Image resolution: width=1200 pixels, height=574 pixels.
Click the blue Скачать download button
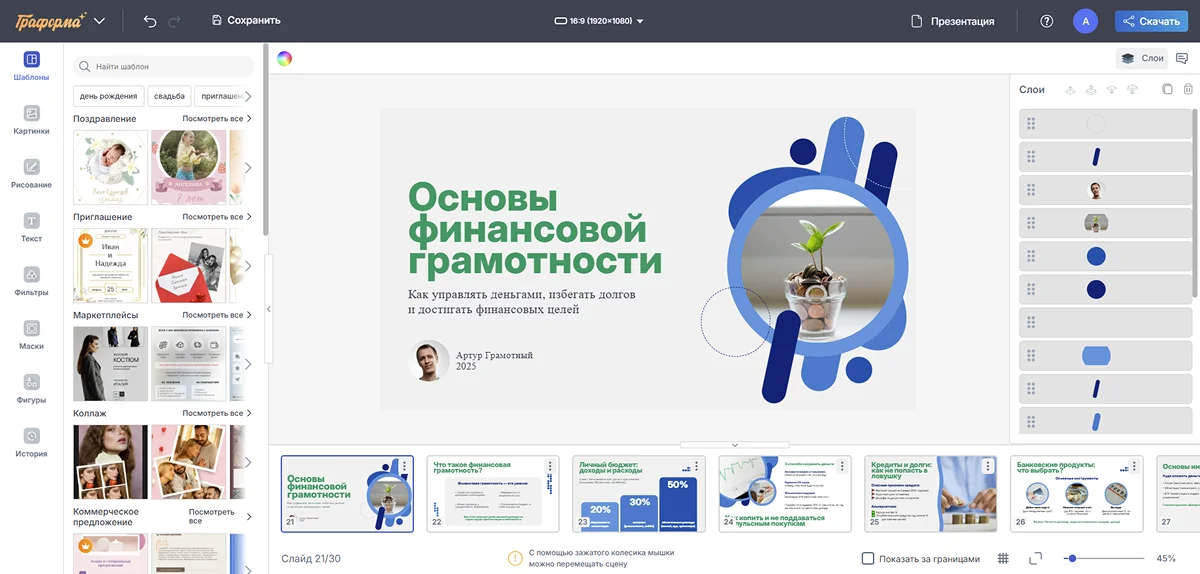(1152, 21)
